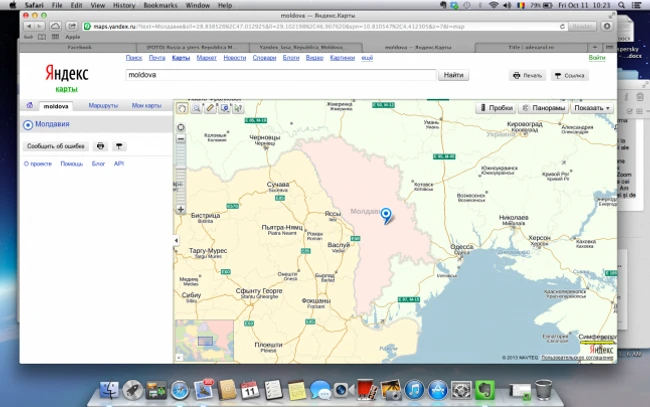Toggle the Панорамы panoramas layer
The height and width of the screenshot is (407, 650).
click(x=543, y=107)
